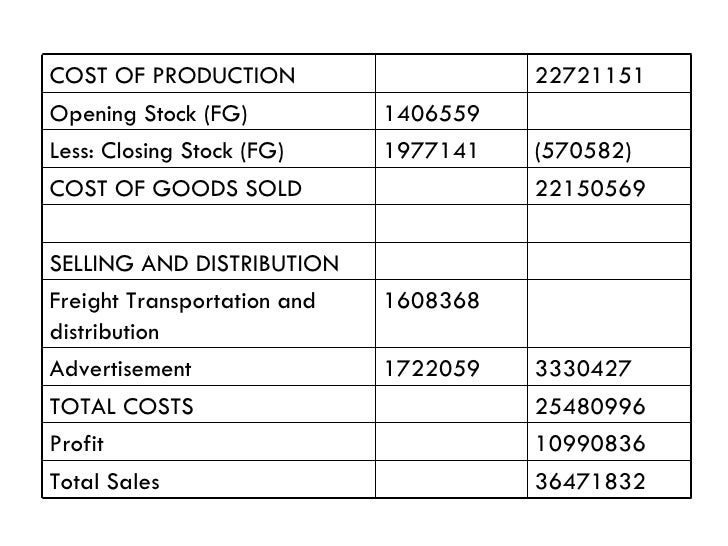Select the value 36471832
The height and width of the screenshot is (546, 728).
(x=590, y=481)
